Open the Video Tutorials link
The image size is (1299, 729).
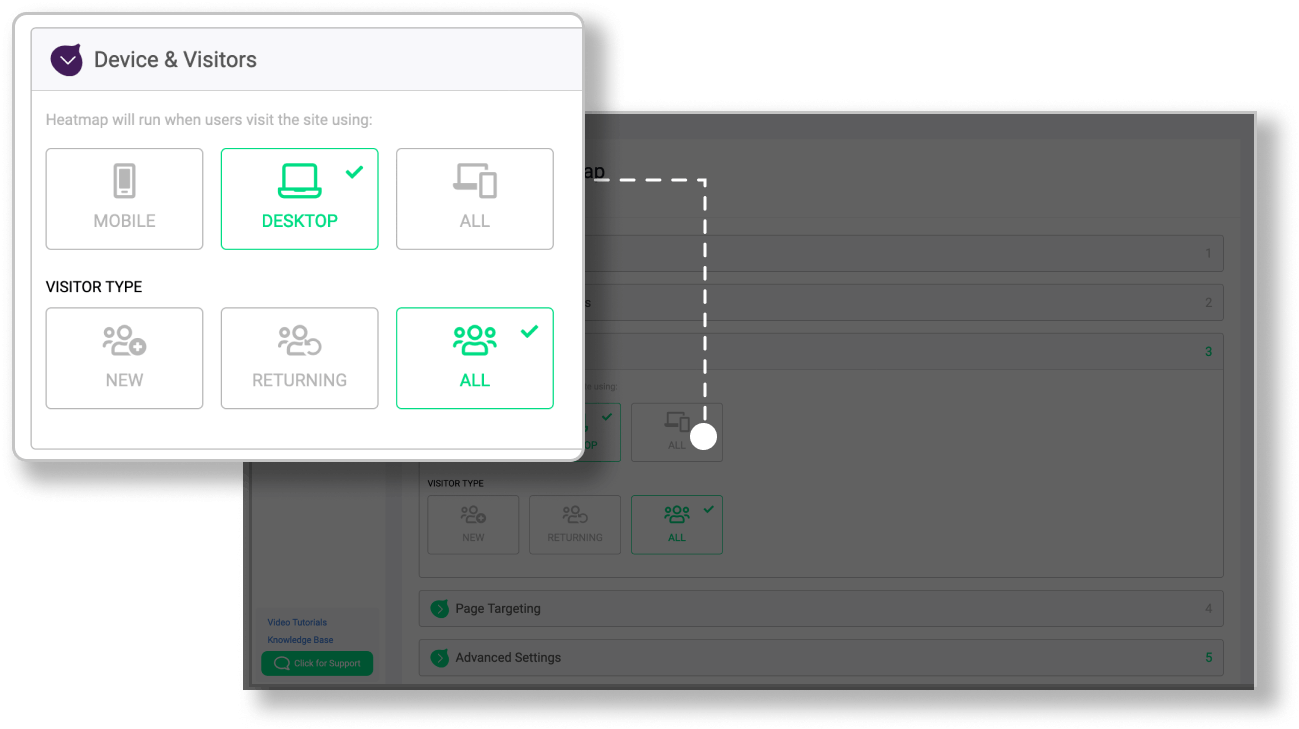point(296,622)
